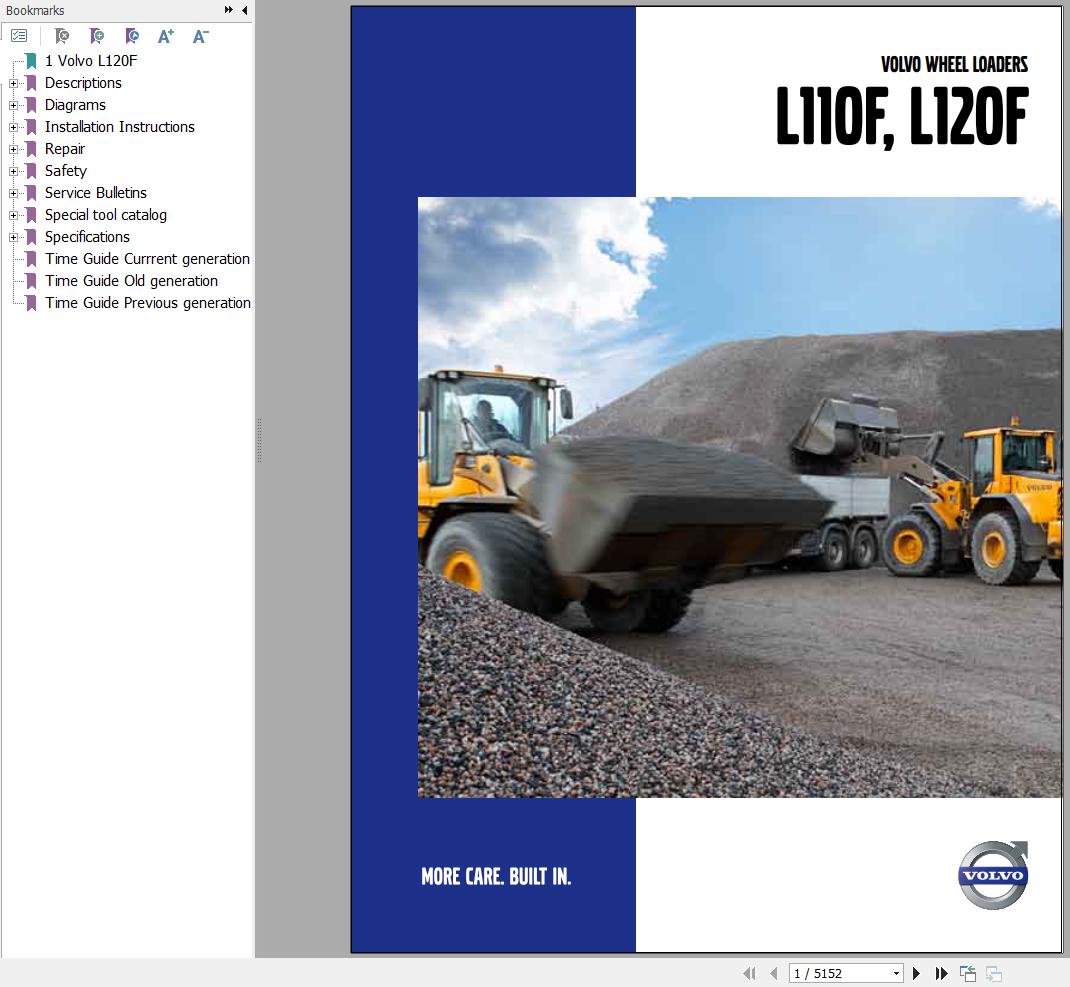Open the page number dropdown arrow
Image resolution: width=1070 pixels, height=987 pixels.
click(x=897, y=973)
